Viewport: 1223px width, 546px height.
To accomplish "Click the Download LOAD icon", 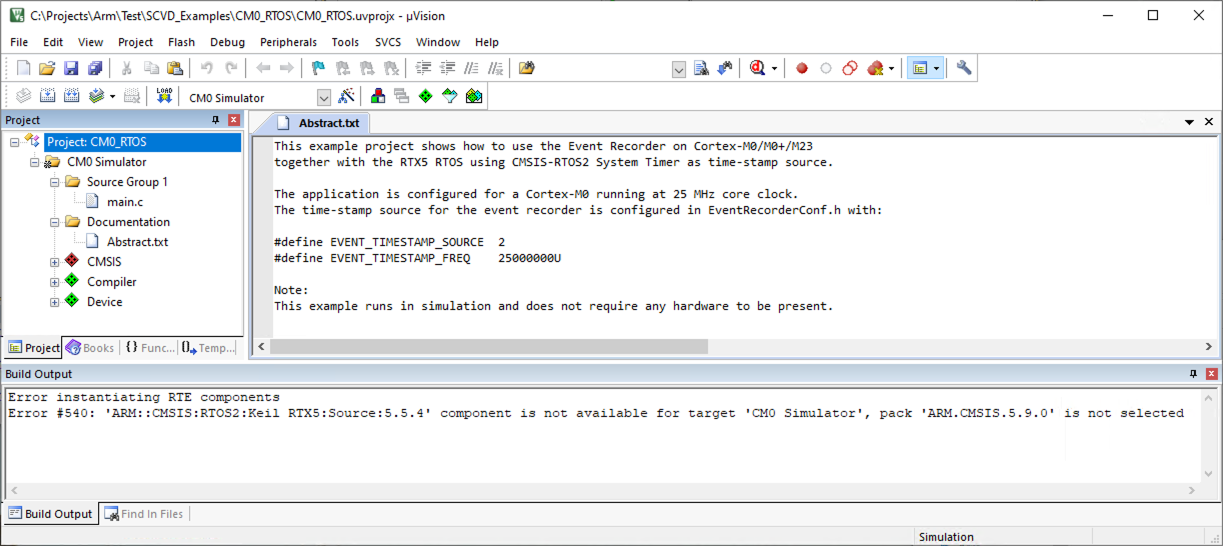I will click(165, 96).
